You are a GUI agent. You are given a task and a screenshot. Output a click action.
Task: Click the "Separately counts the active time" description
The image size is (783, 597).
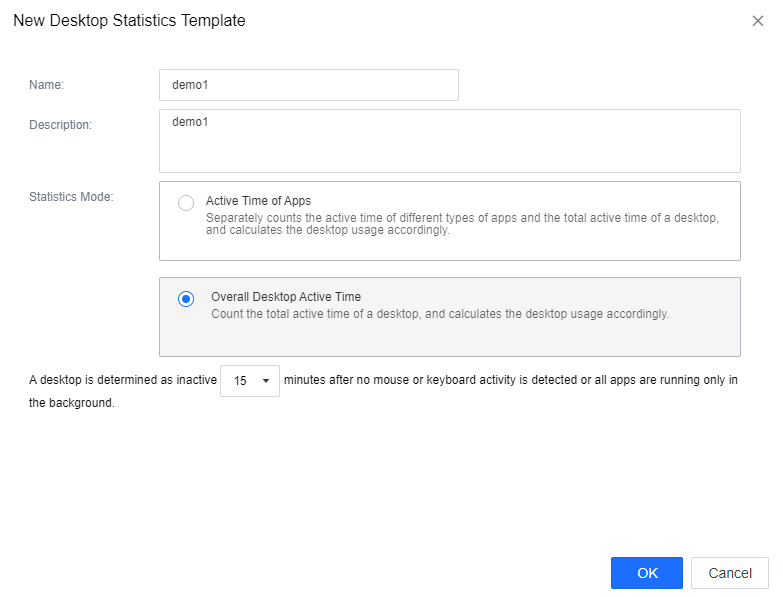tap(461, 223)
